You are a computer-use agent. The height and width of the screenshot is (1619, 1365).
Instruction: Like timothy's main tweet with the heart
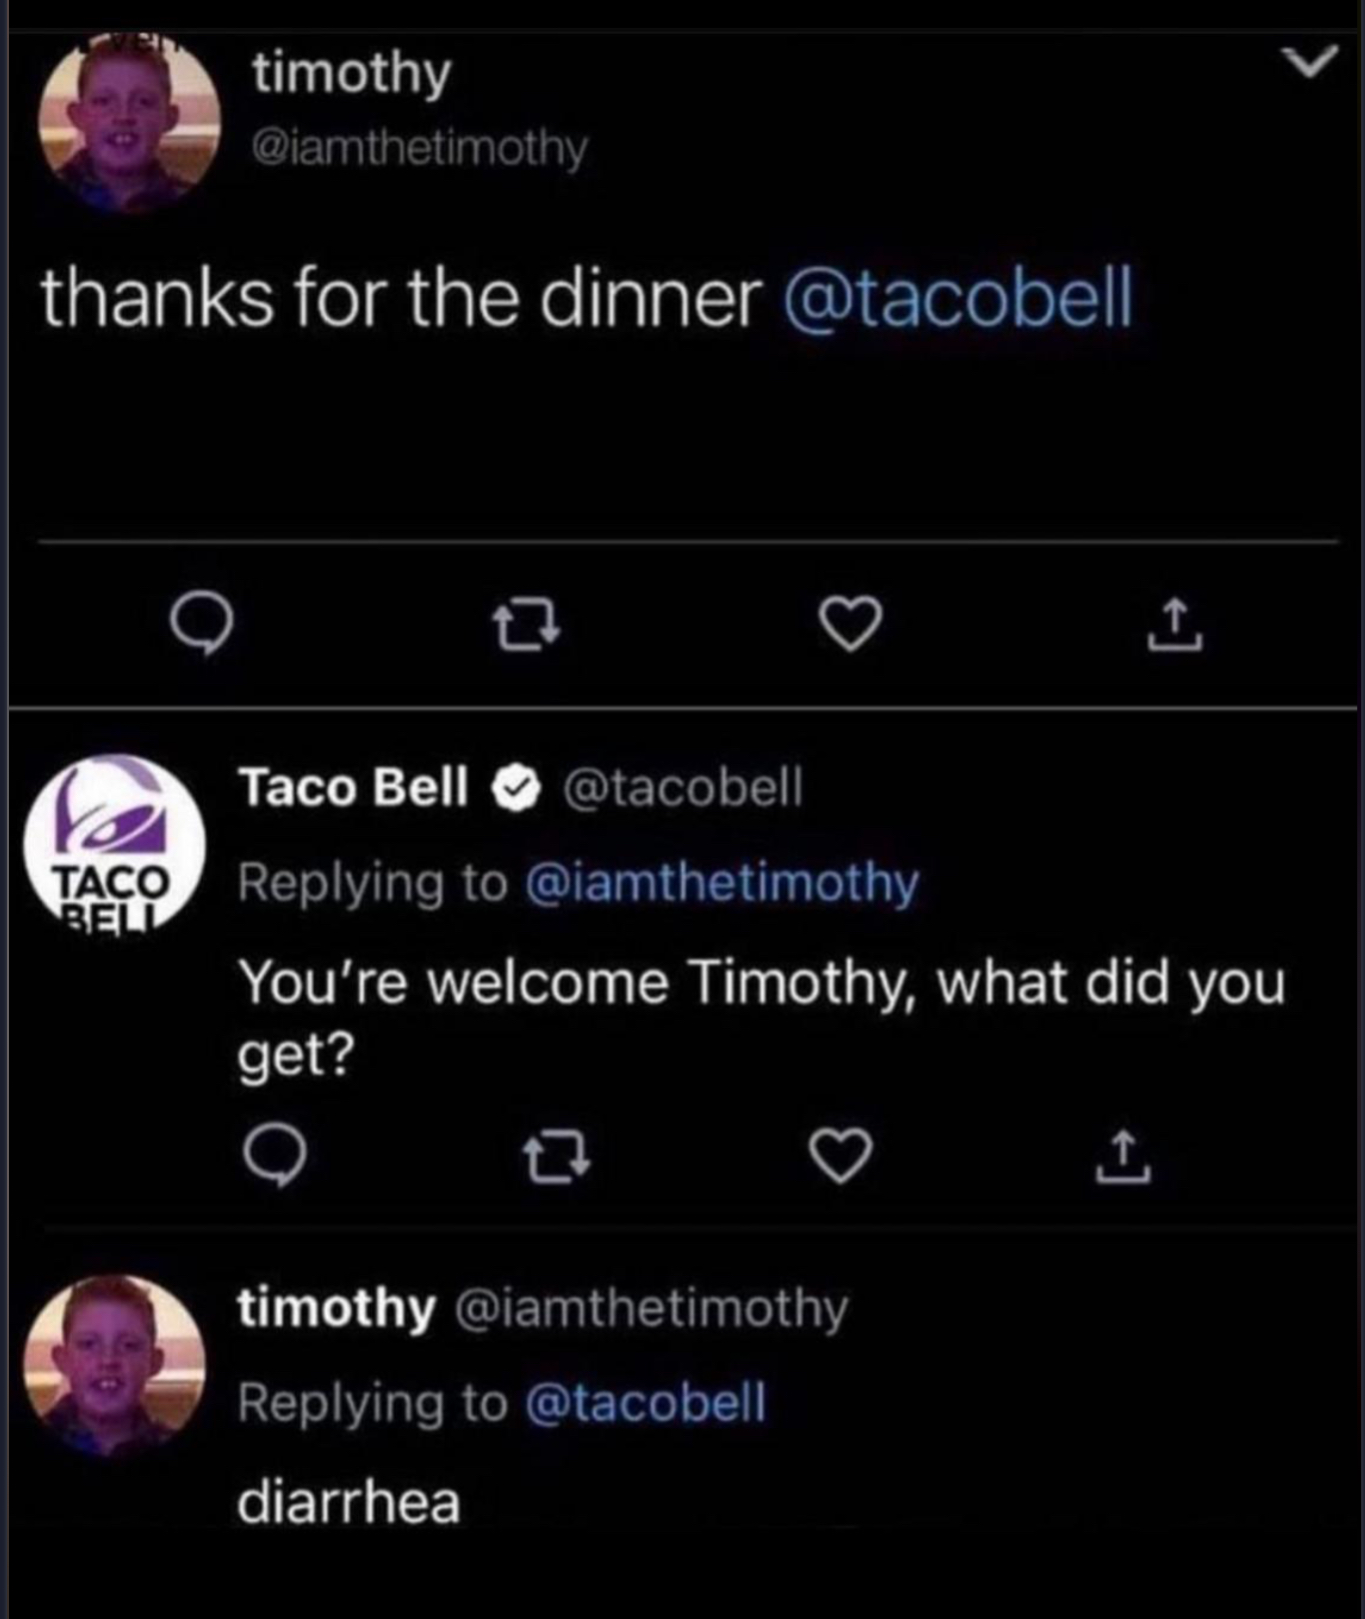tap(851, 624)
